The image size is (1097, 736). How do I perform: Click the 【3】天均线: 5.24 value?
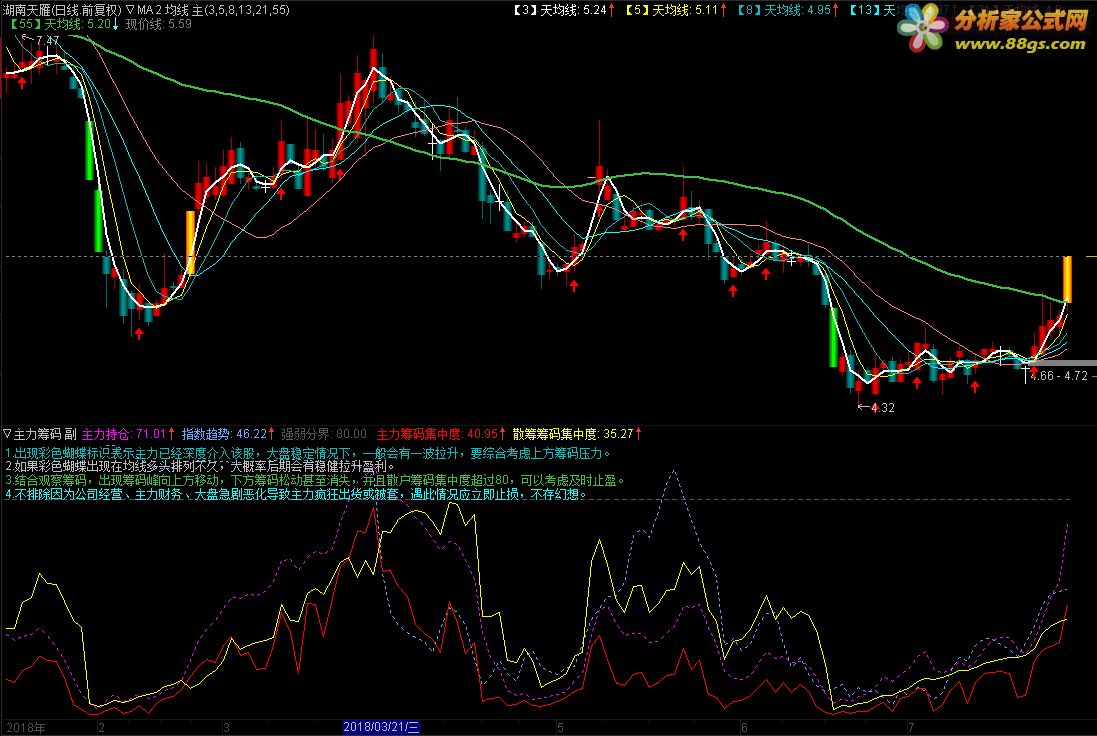pyautogui.click(x=560, y=10)
